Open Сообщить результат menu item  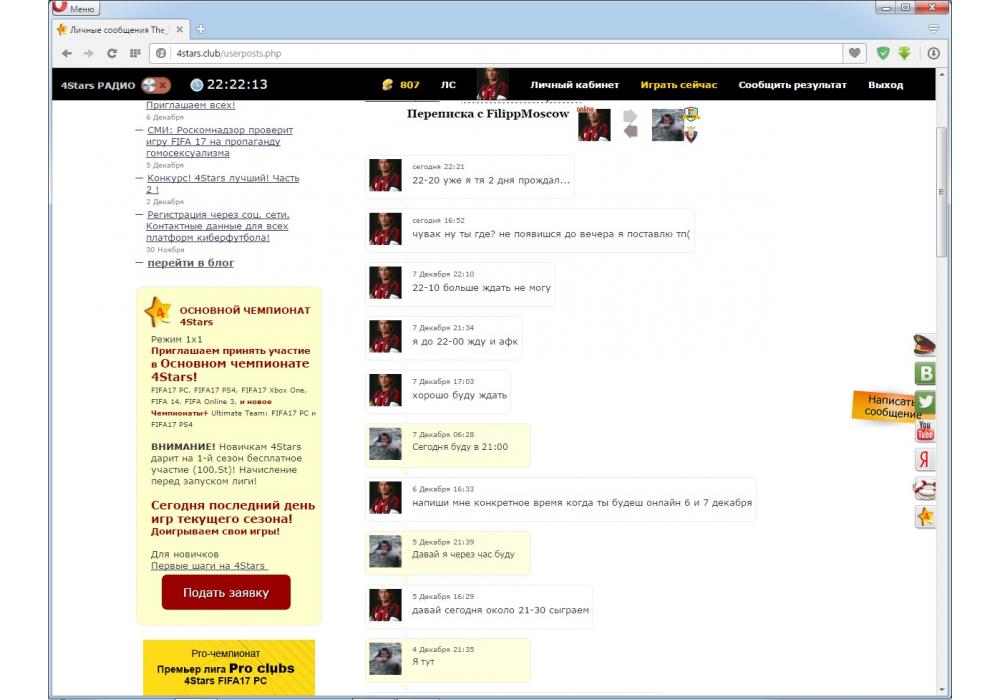[792, 85]
